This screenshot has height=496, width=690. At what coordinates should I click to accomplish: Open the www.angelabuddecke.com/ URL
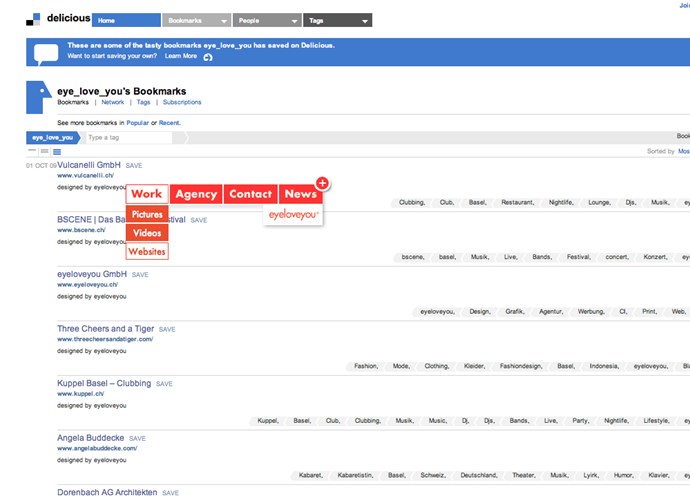[x=97, y=448]
